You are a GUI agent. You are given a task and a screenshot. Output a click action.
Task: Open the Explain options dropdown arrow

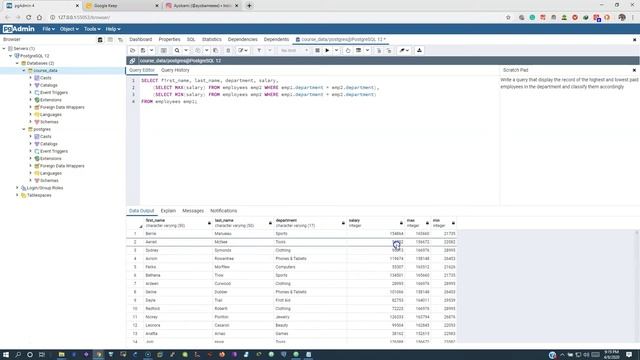(367, 51)
